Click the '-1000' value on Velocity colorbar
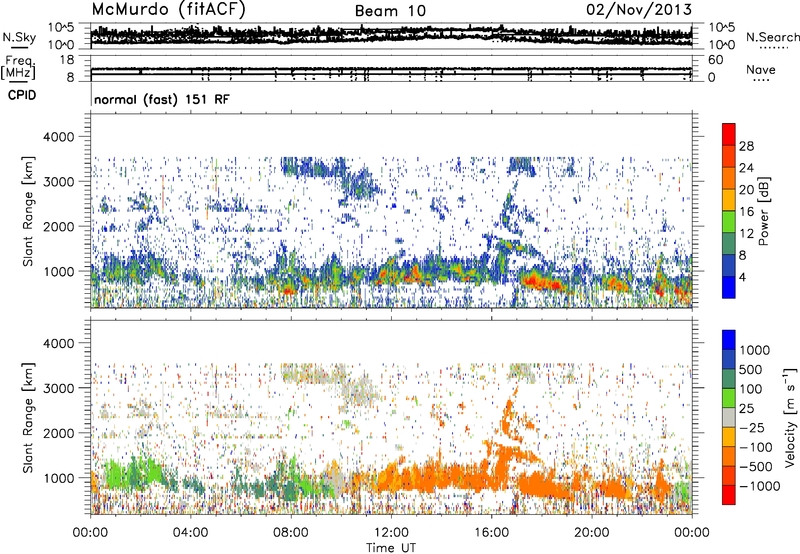Screen dimensions: 800x554 (x=760, y=486)
